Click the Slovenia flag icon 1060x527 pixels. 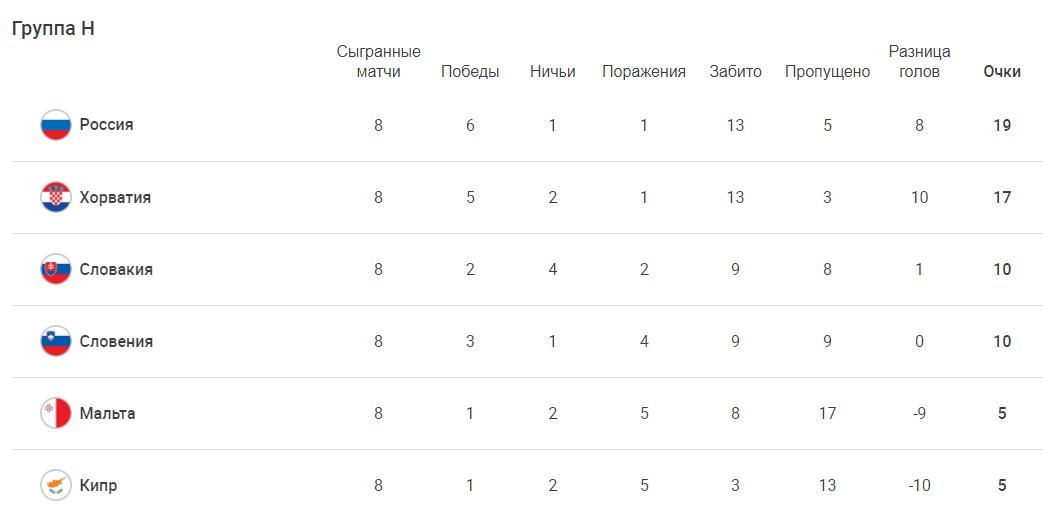pyautogui.click(x=55, y=341)
